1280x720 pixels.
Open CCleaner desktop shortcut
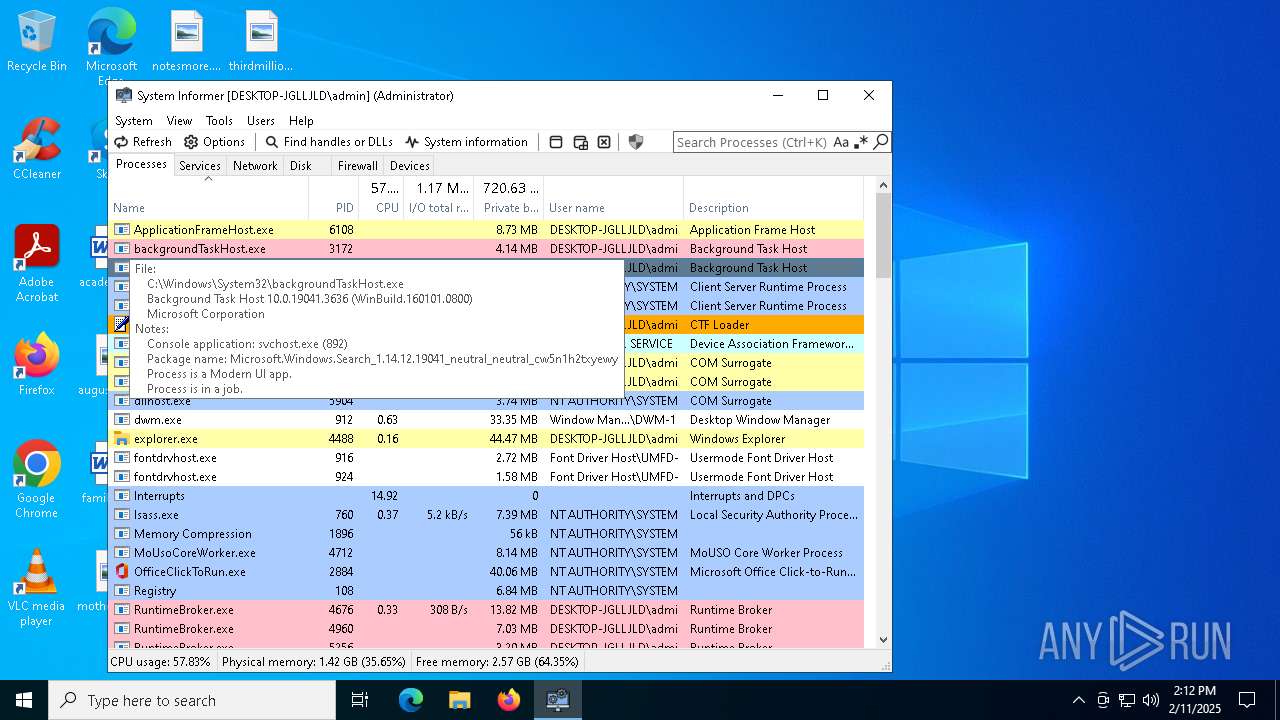(37, 150)
